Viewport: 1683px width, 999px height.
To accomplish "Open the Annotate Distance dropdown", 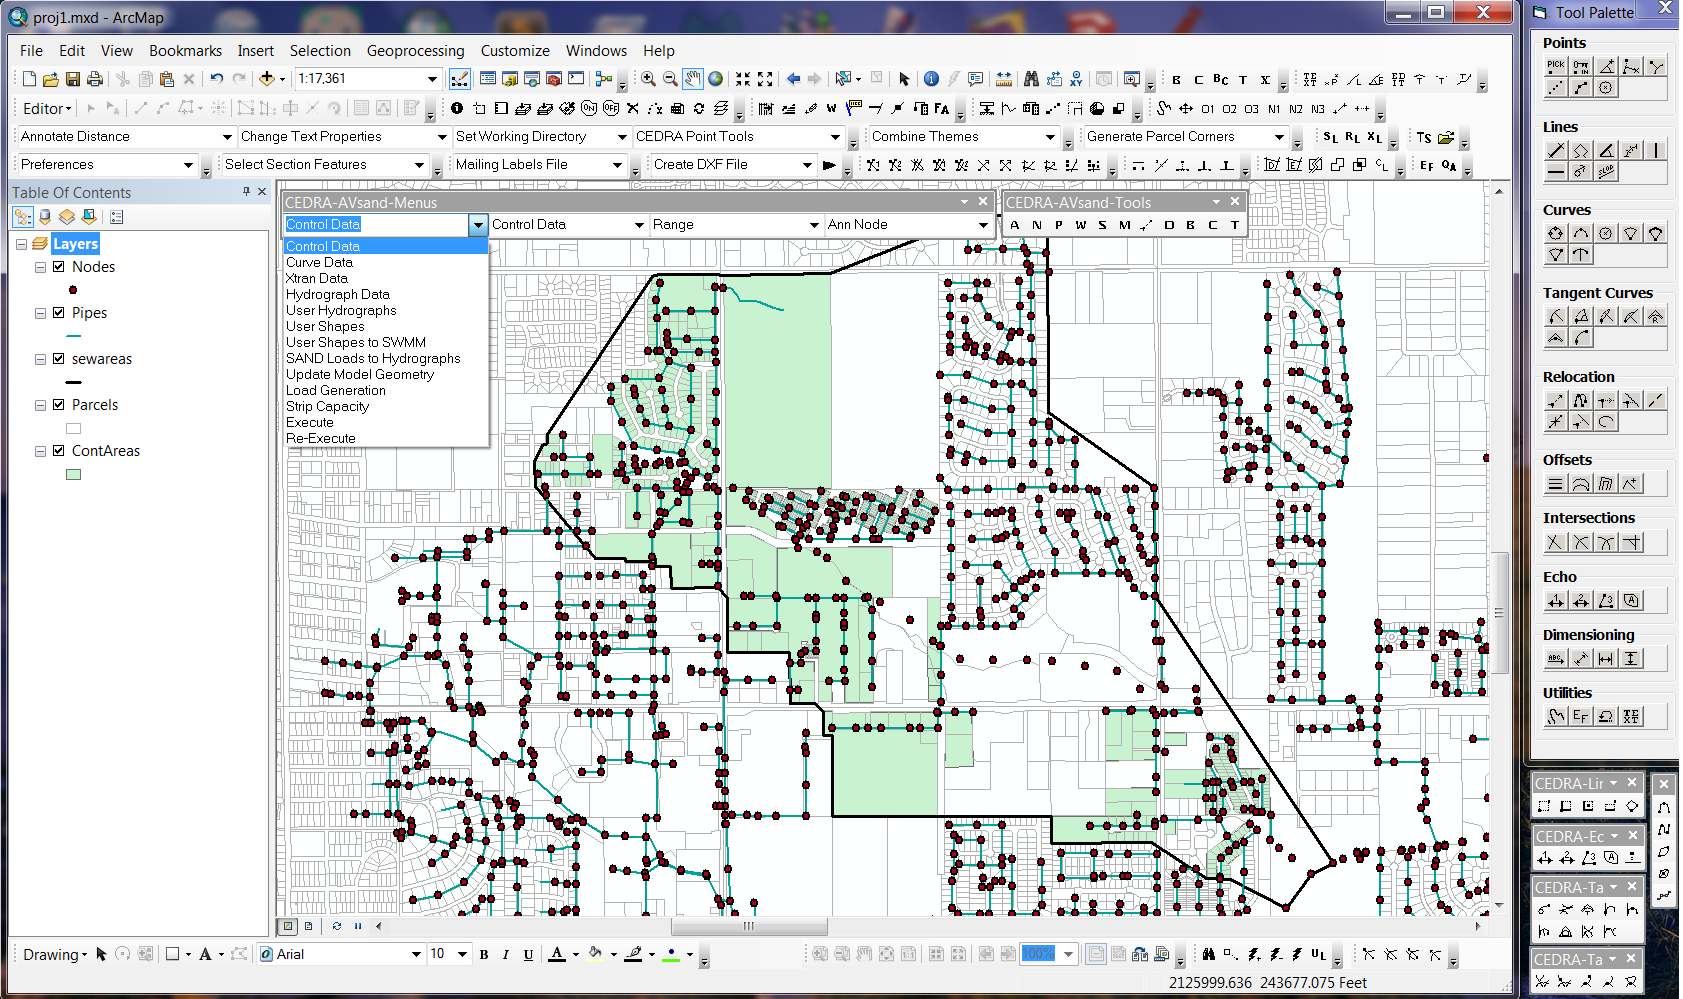I will [x=226, y=137].
